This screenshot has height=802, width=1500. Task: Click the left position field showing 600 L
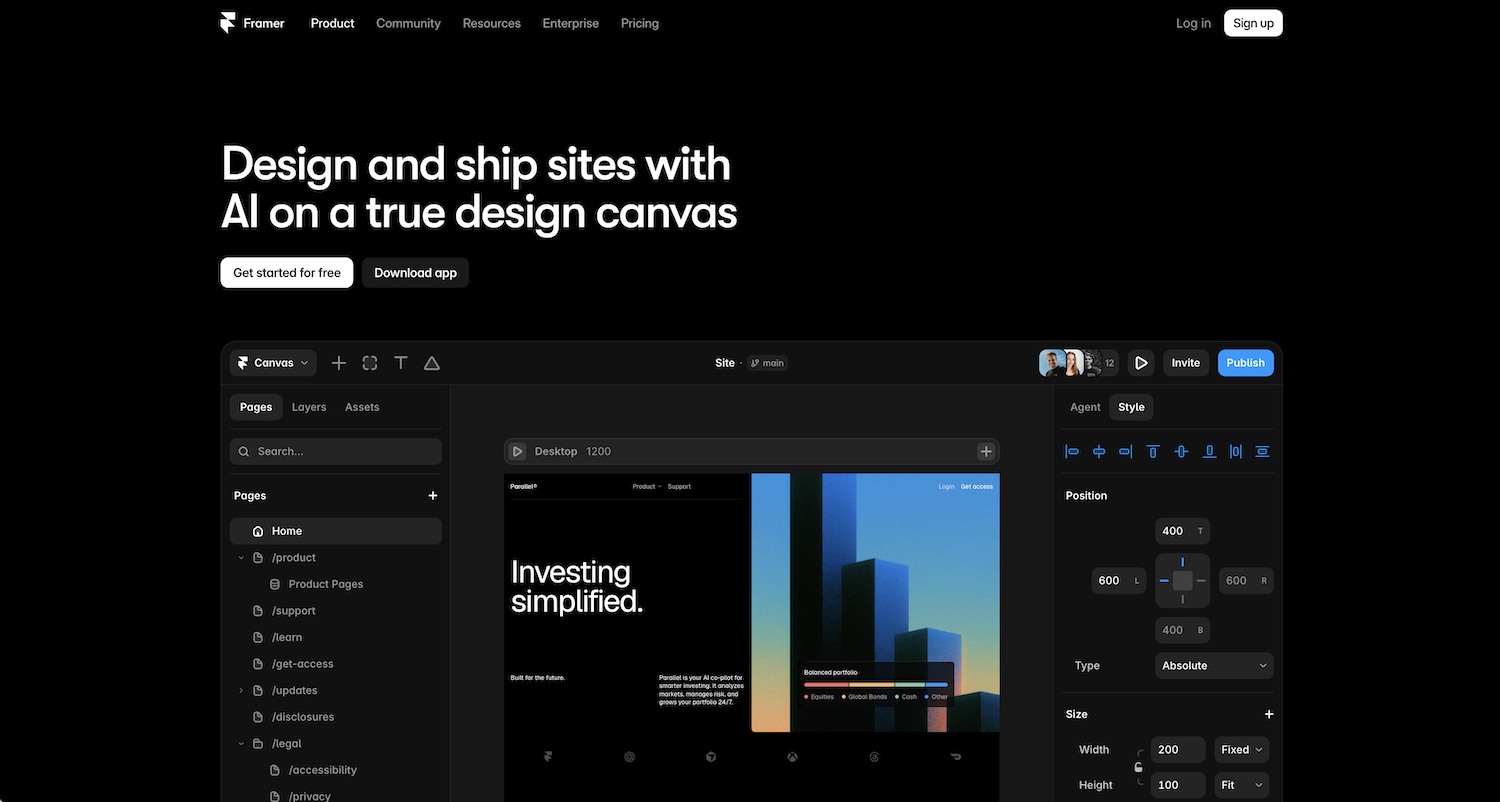(1119, 580)
